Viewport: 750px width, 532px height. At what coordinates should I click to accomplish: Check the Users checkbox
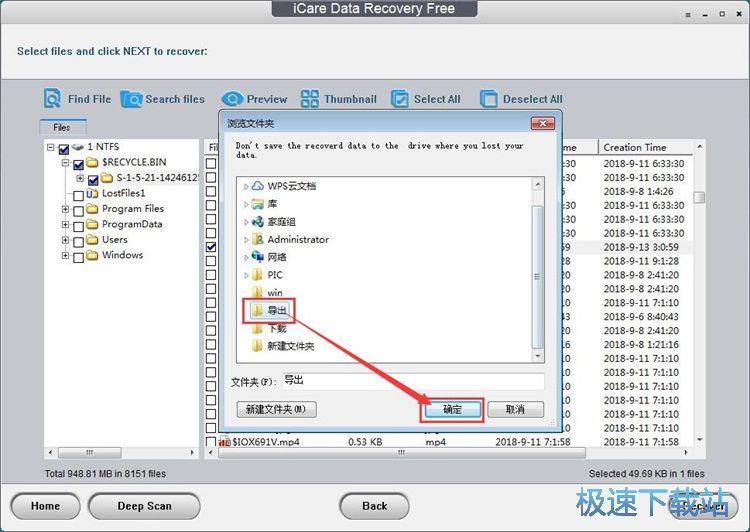(x=78, y=241)
